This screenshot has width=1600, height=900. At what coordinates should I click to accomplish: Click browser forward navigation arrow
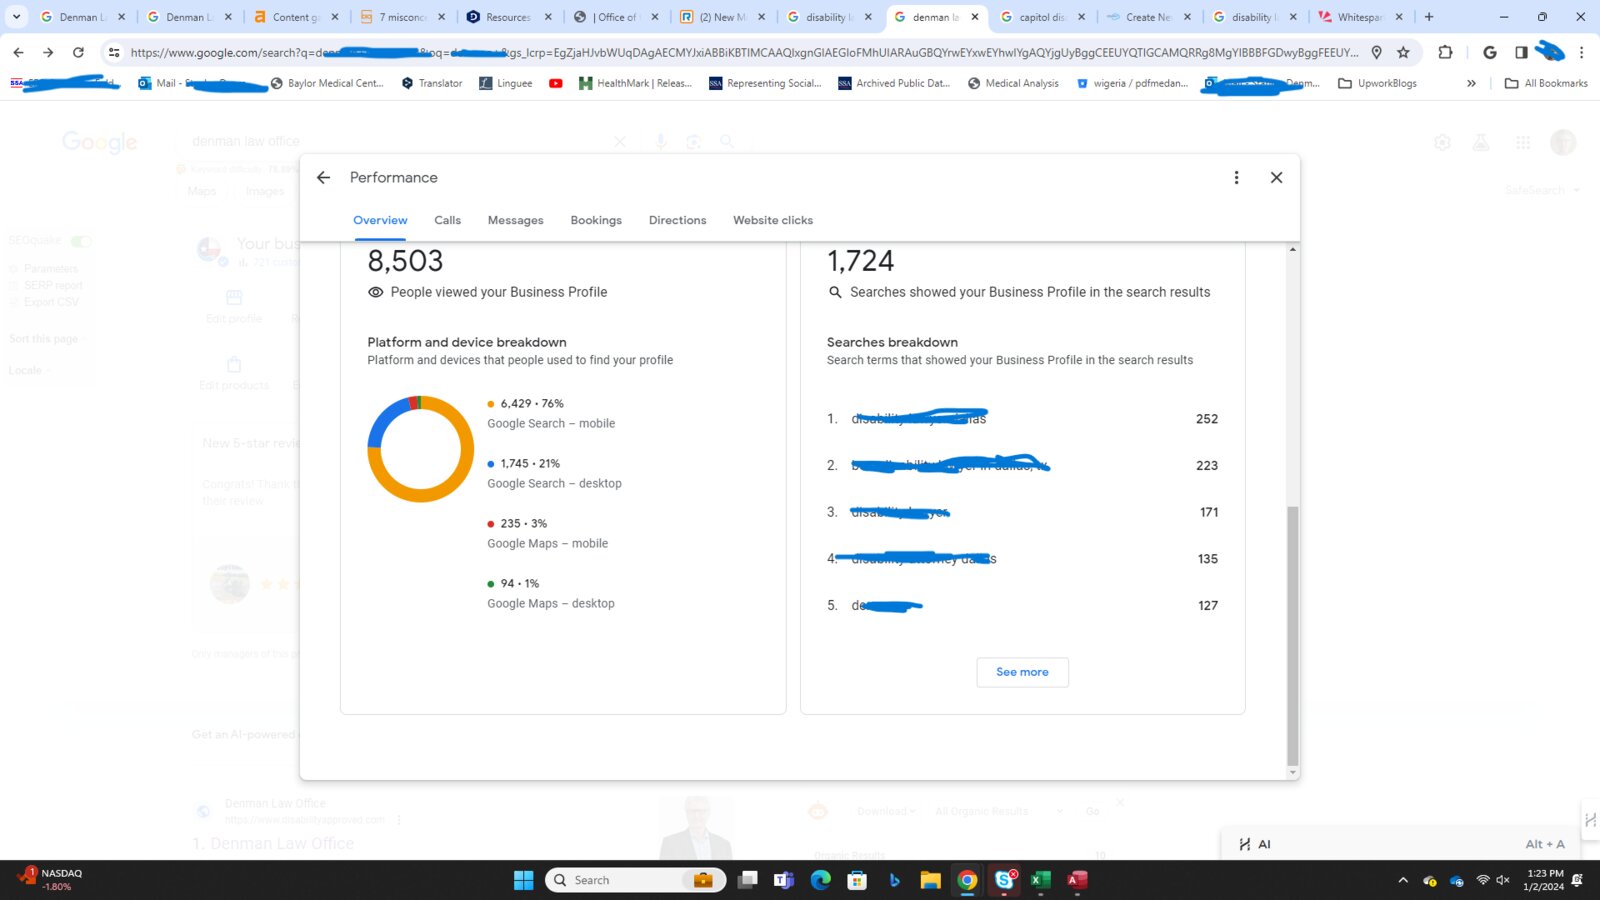48,52
